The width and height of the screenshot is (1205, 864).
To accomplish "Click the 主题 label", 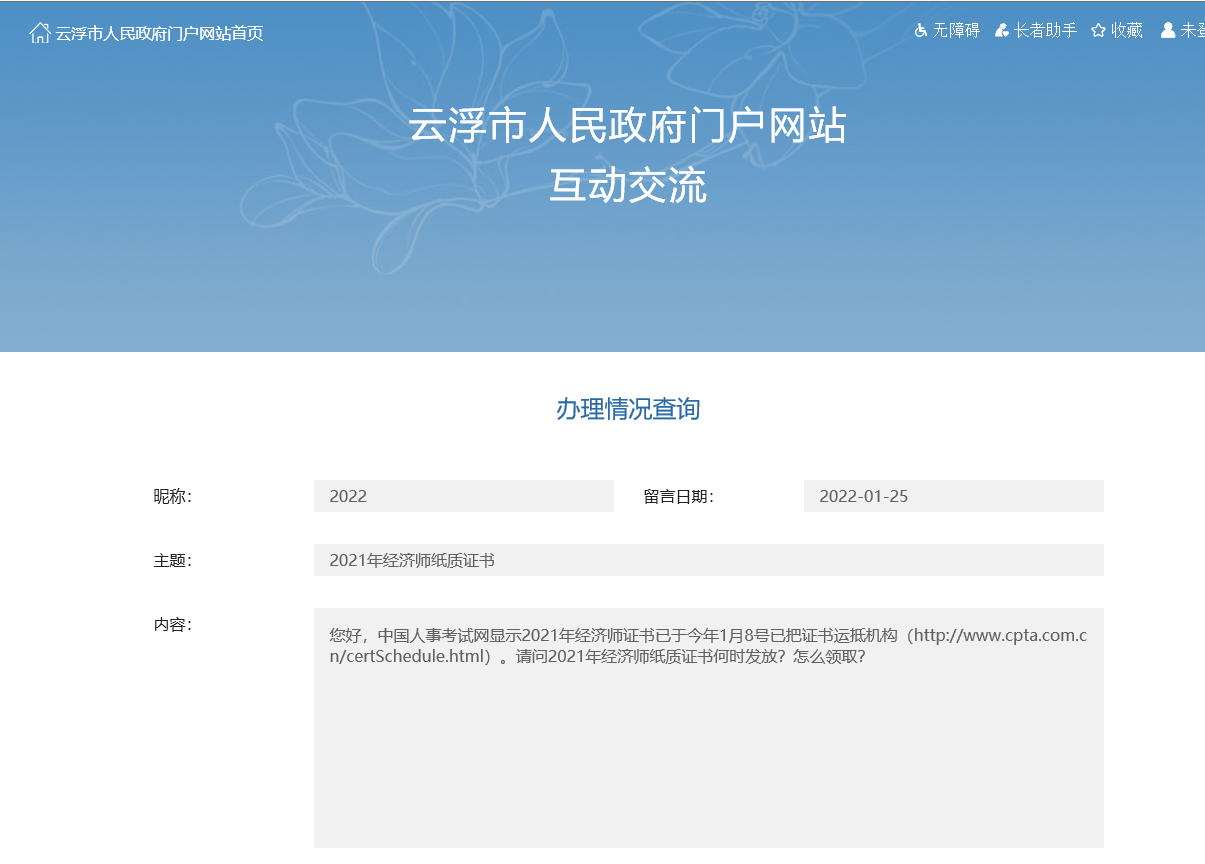I will pyautogui.click(x=172, y=561).
